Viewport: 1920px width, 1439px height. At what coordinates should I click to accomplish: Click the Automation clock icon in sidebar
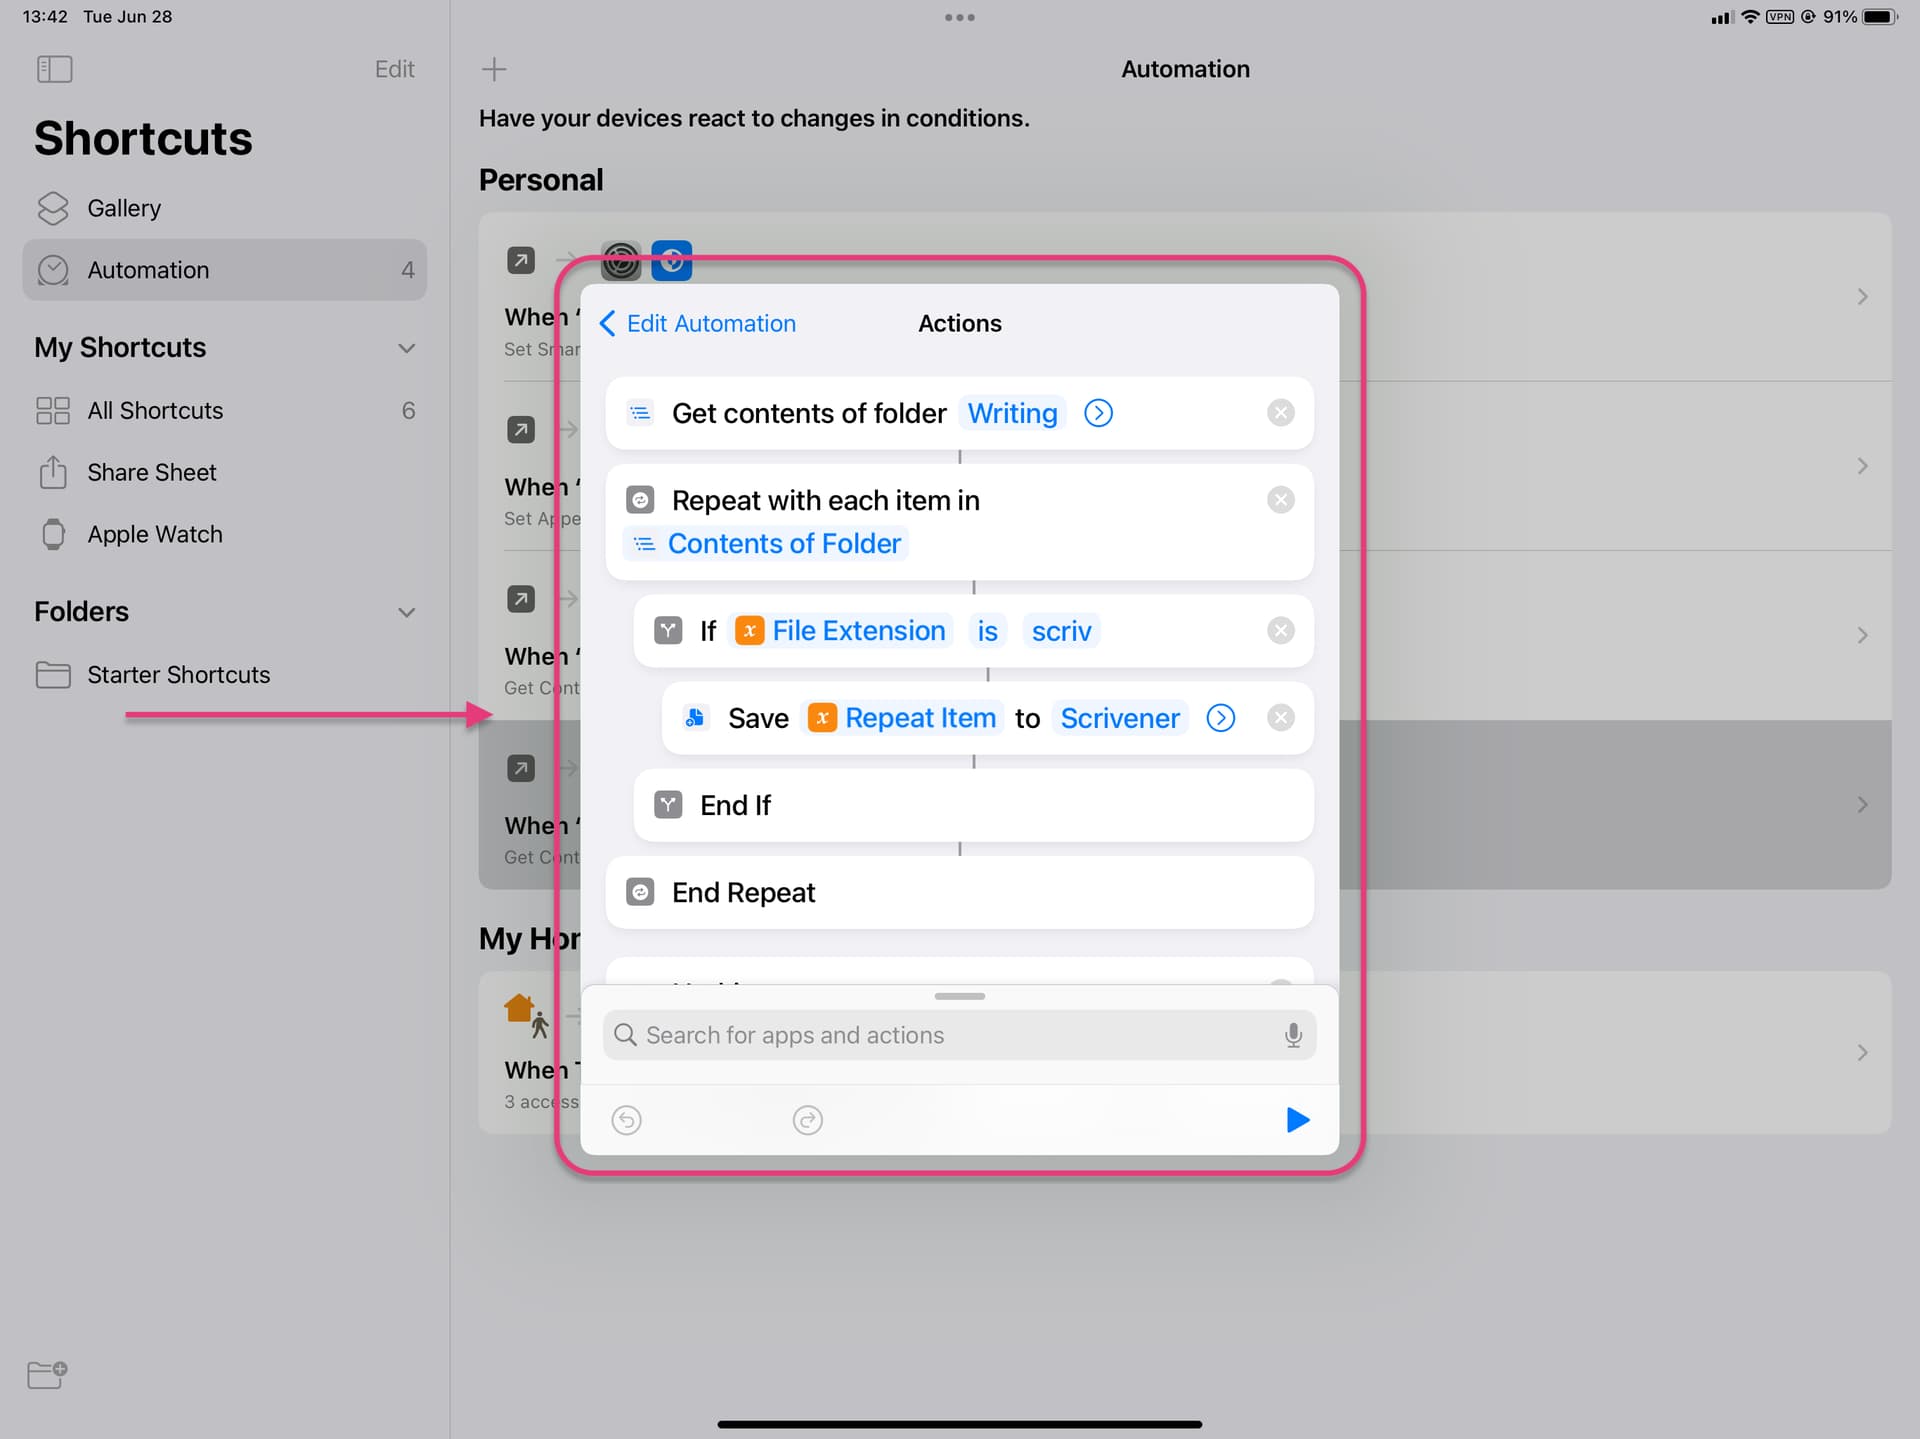(53, 270)
